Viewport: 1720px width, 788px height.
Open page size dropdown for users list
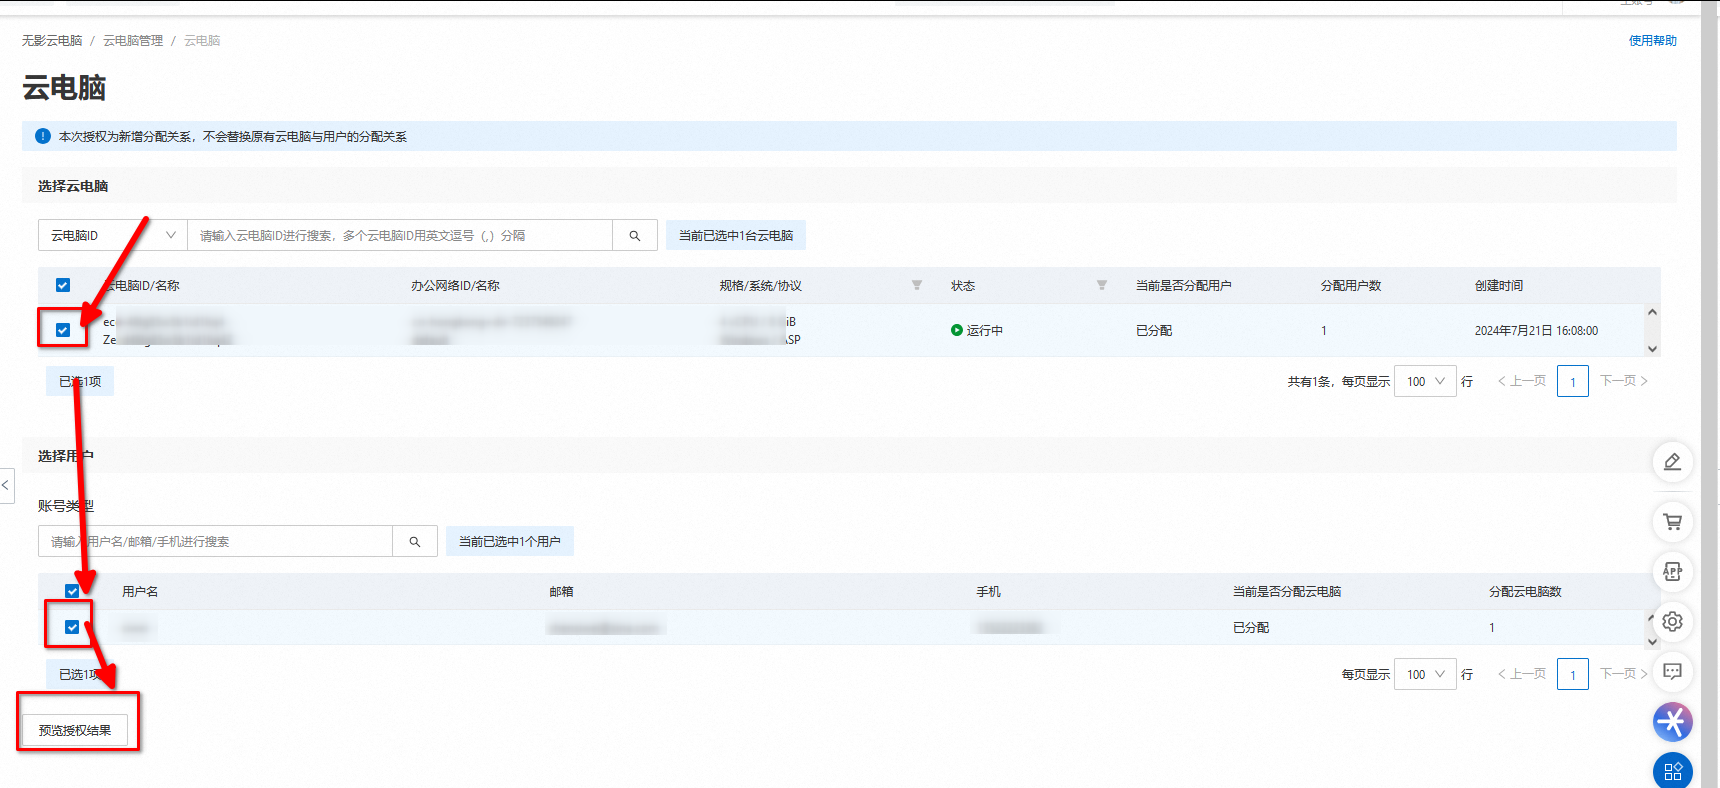(1424, 674)
